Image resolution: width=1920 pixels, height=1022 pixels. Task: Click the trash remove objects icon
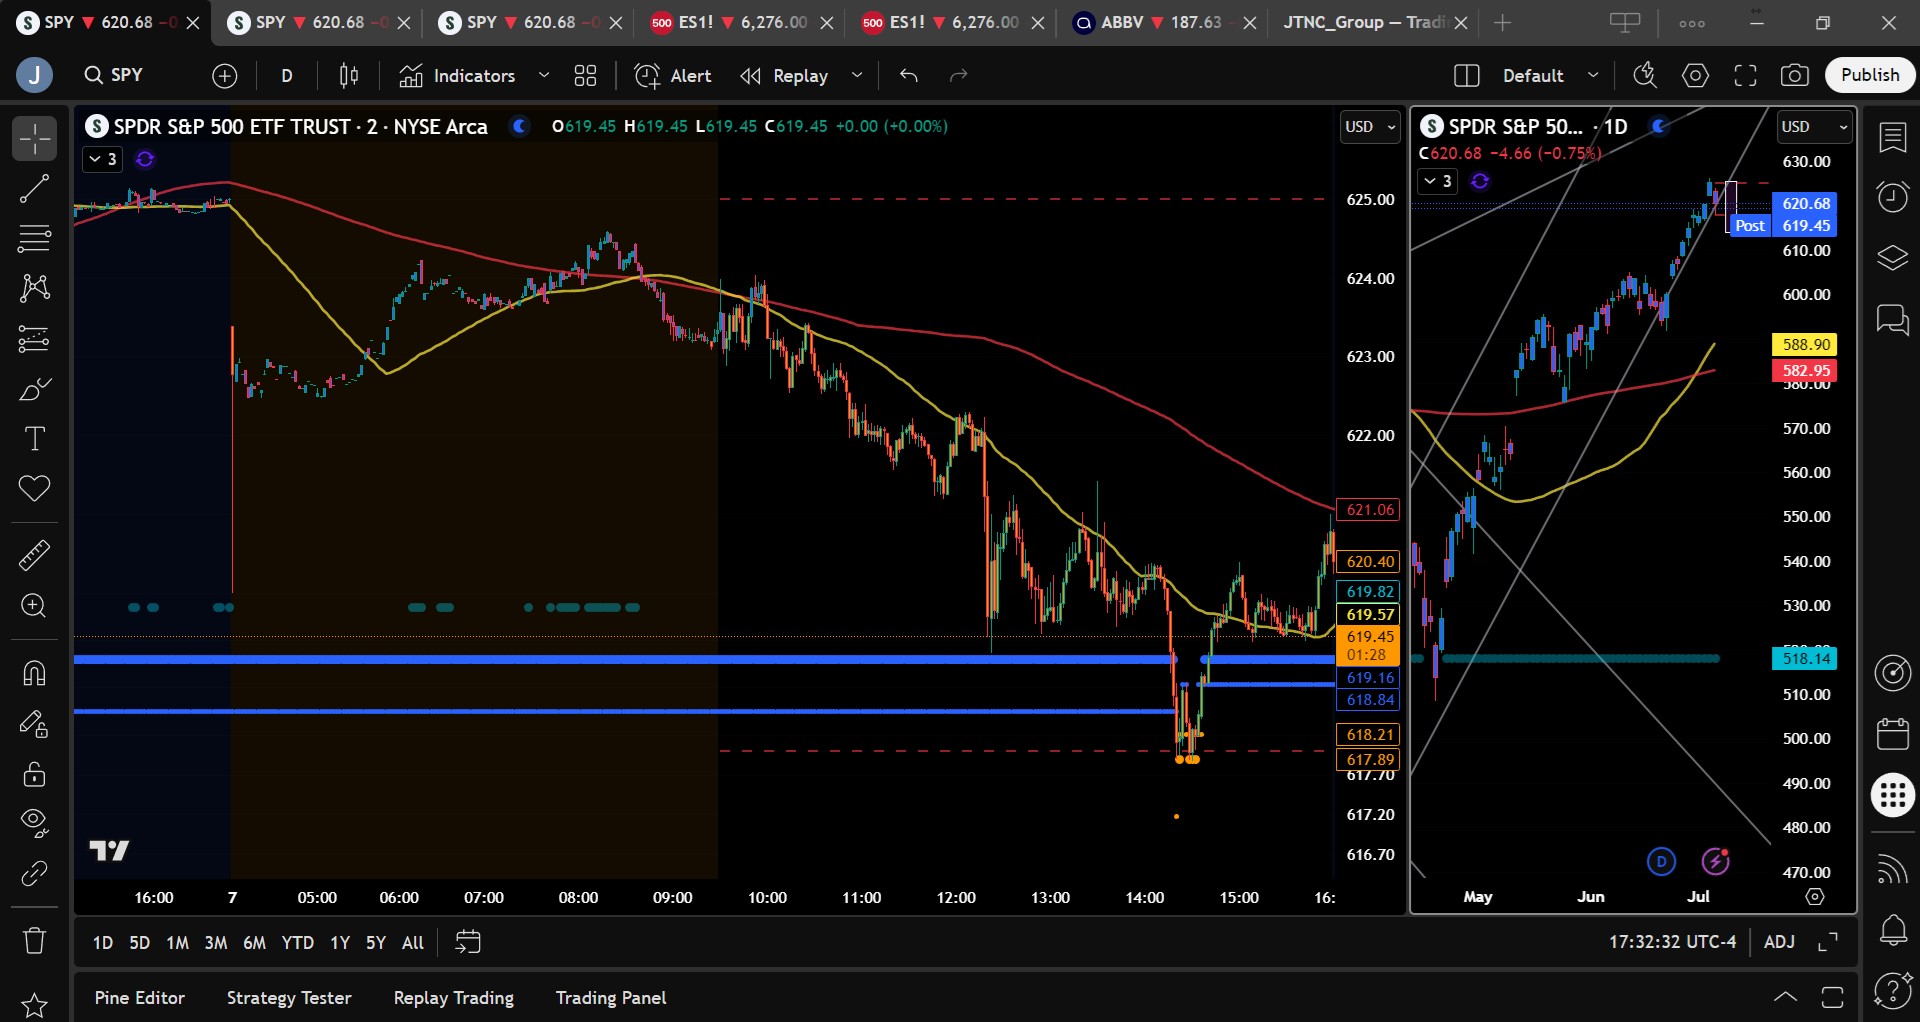coord(34,940)
